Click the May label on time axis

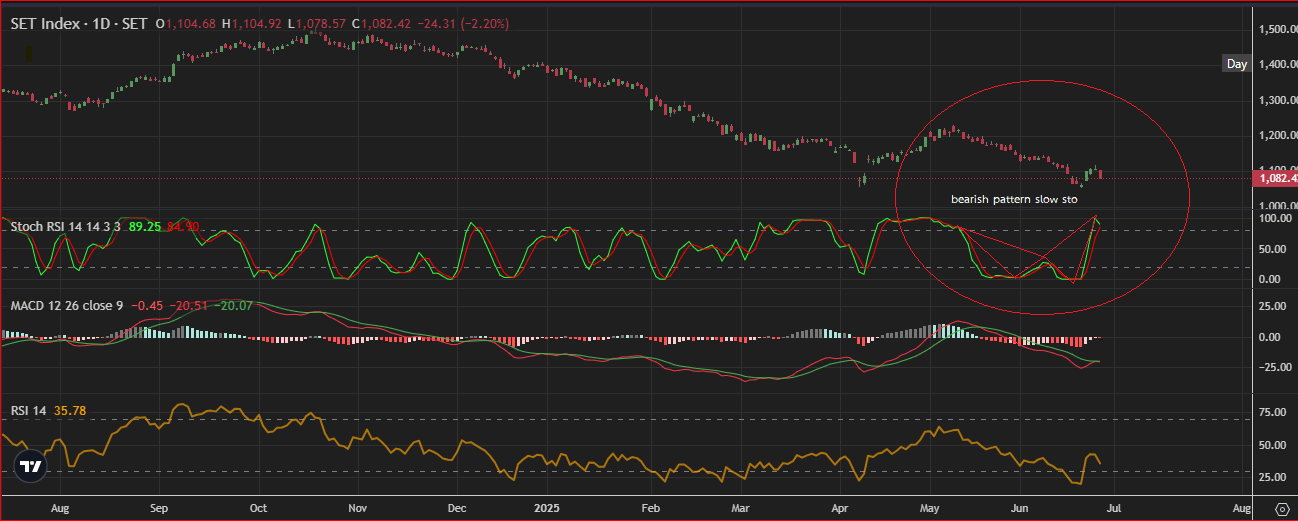click(x=932, y=508)
